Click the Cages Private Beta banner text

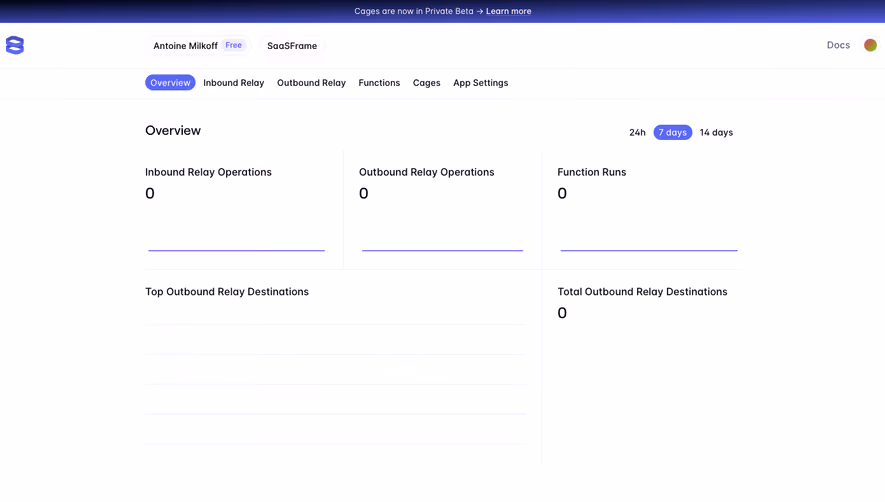(x=414, y=11)
